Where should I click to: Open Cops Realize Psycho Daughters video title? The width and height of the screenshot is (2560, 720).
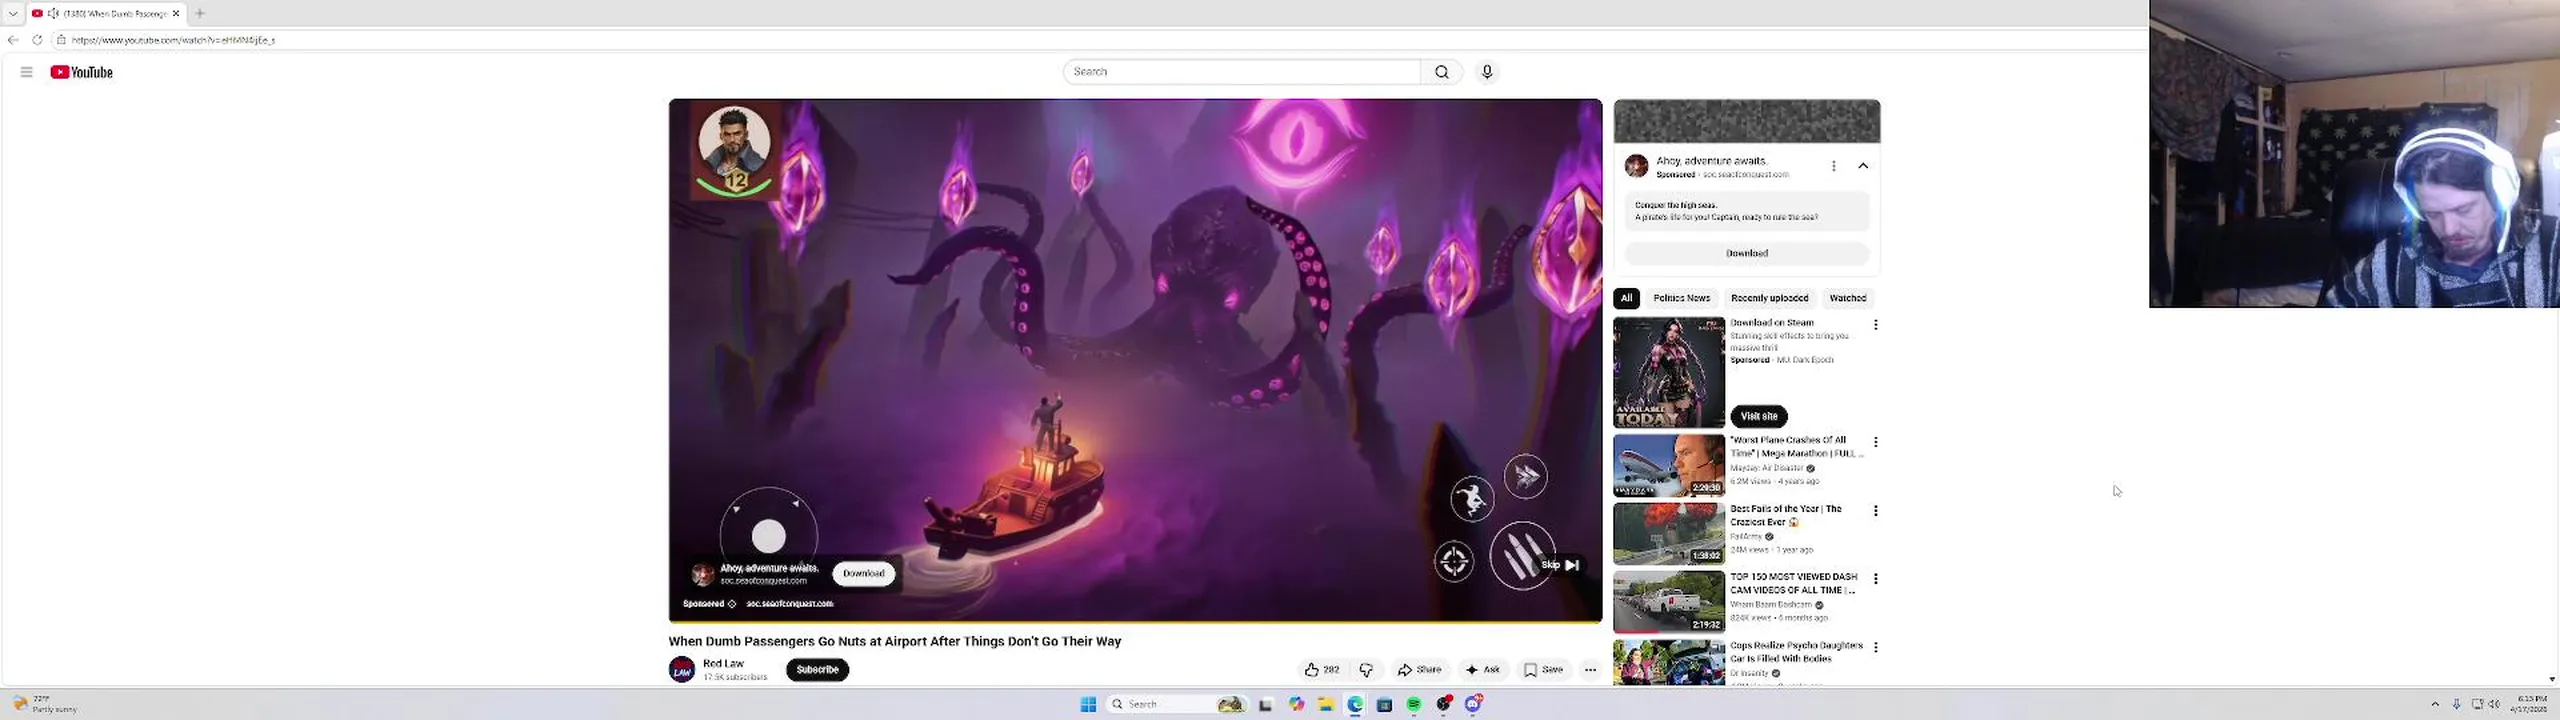(1796, 652)
